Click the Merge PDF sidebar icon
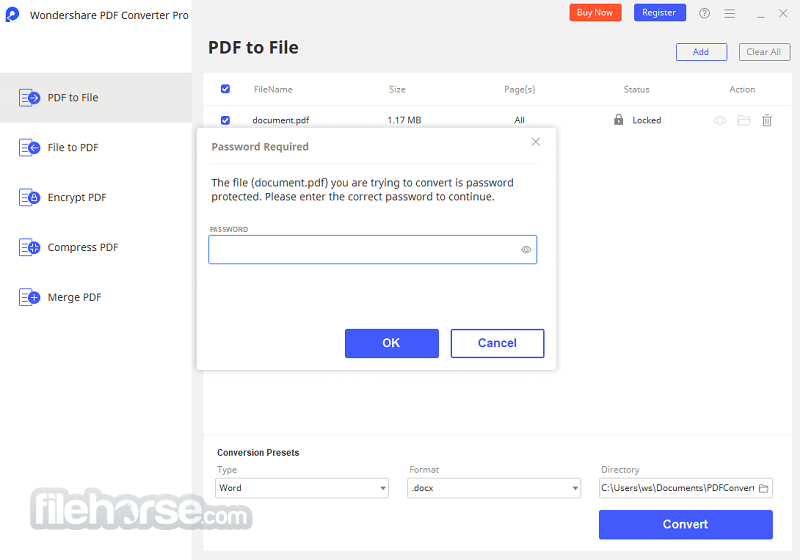This screenshot has width=800, height=560. point(29,297)
